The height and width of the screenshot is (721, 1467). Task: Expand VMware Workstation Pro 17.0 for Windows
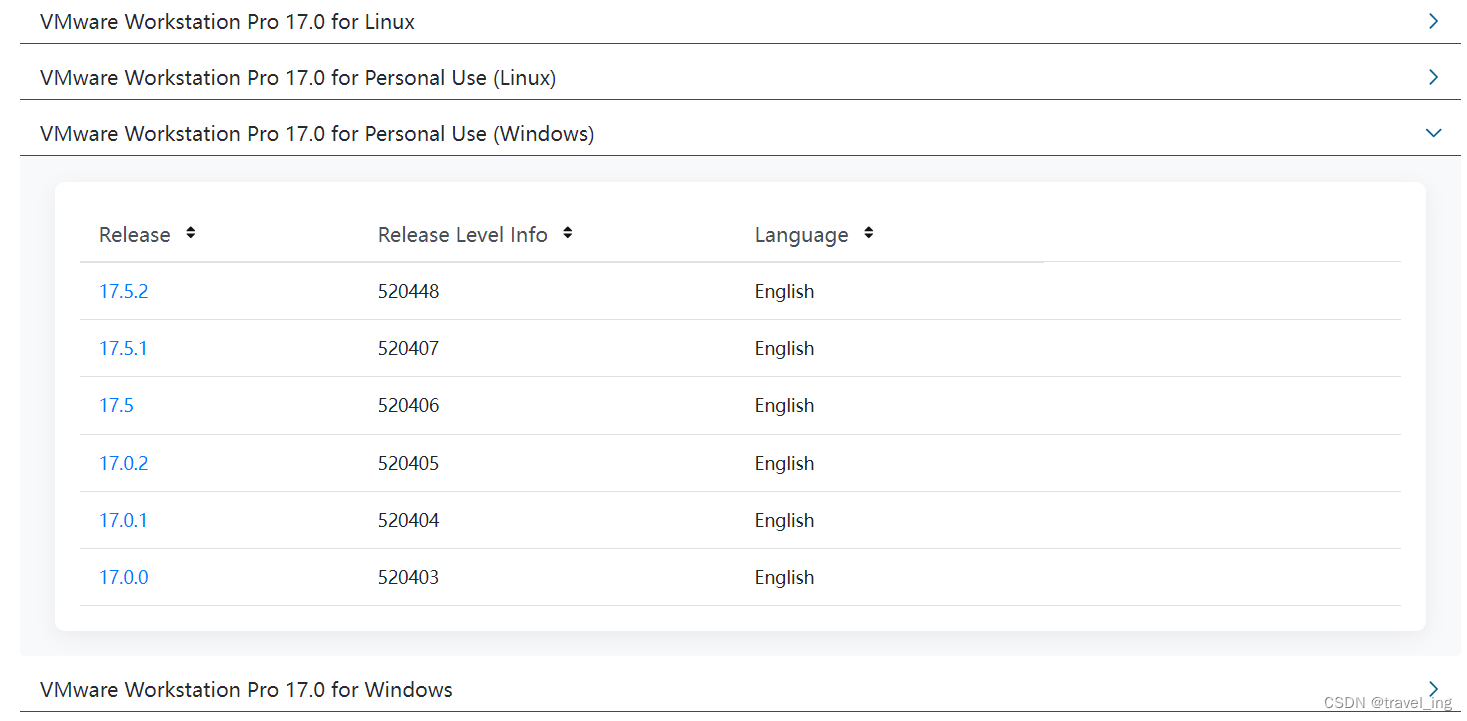click(740, 689)
